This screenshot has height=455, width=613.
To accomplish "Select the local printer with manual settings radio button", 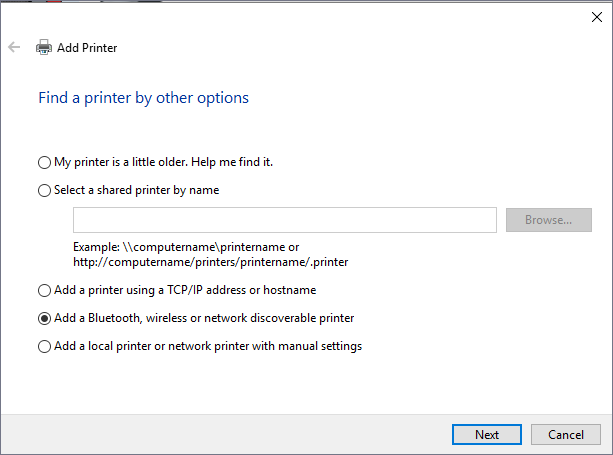I will click(x=44, y=347).
